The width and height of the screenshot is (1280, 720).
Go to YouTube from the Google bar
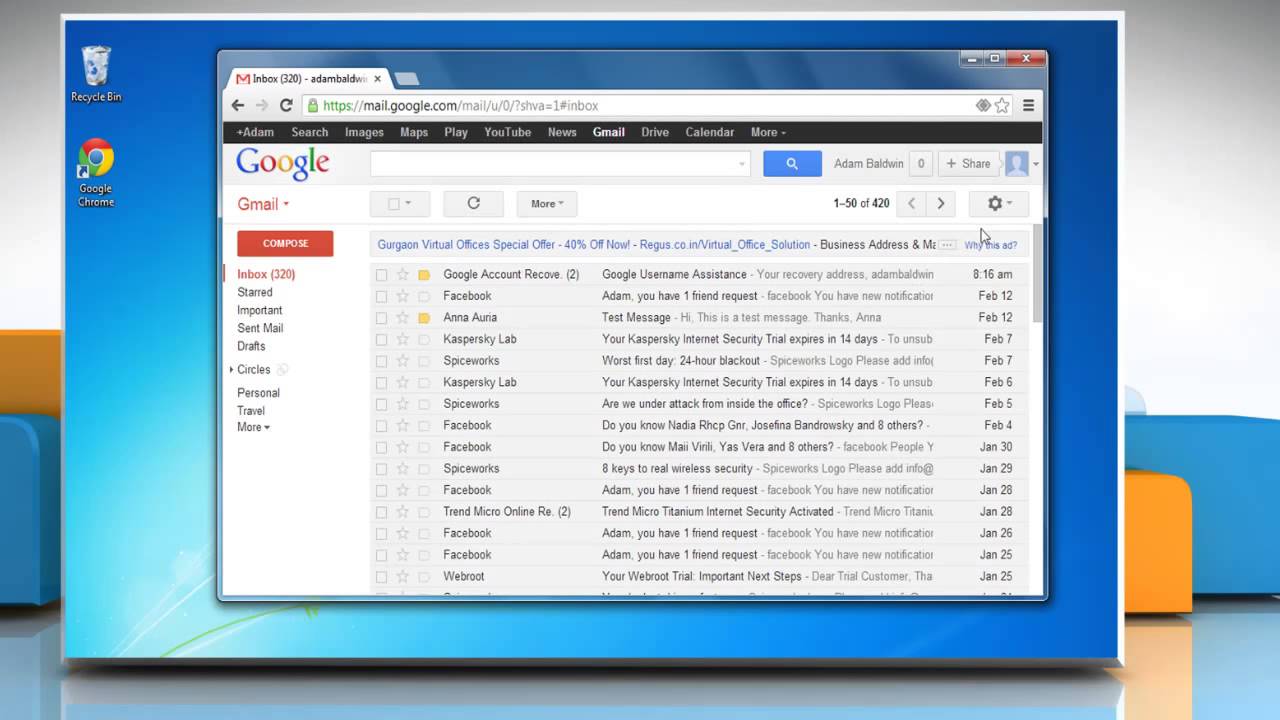(508, 132)
